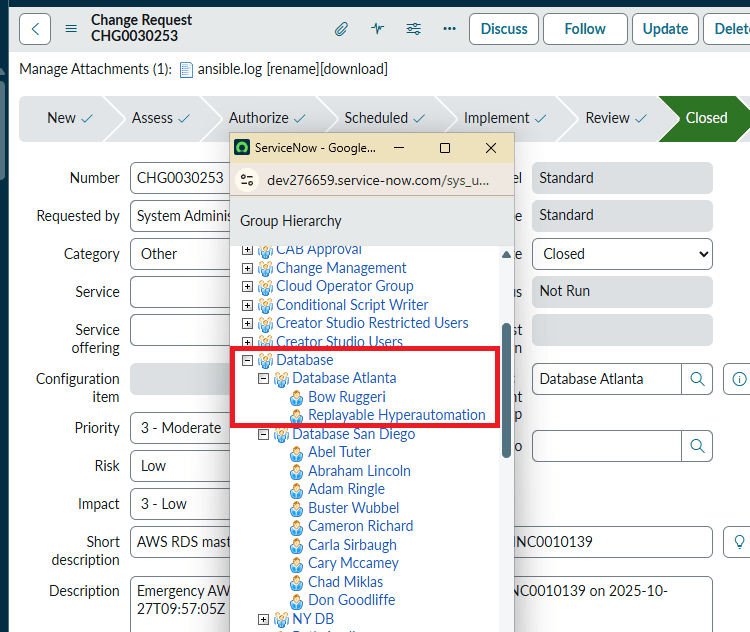
Task: Search the Database Atlanta lookup magnifier
Action: coord(697,379)
